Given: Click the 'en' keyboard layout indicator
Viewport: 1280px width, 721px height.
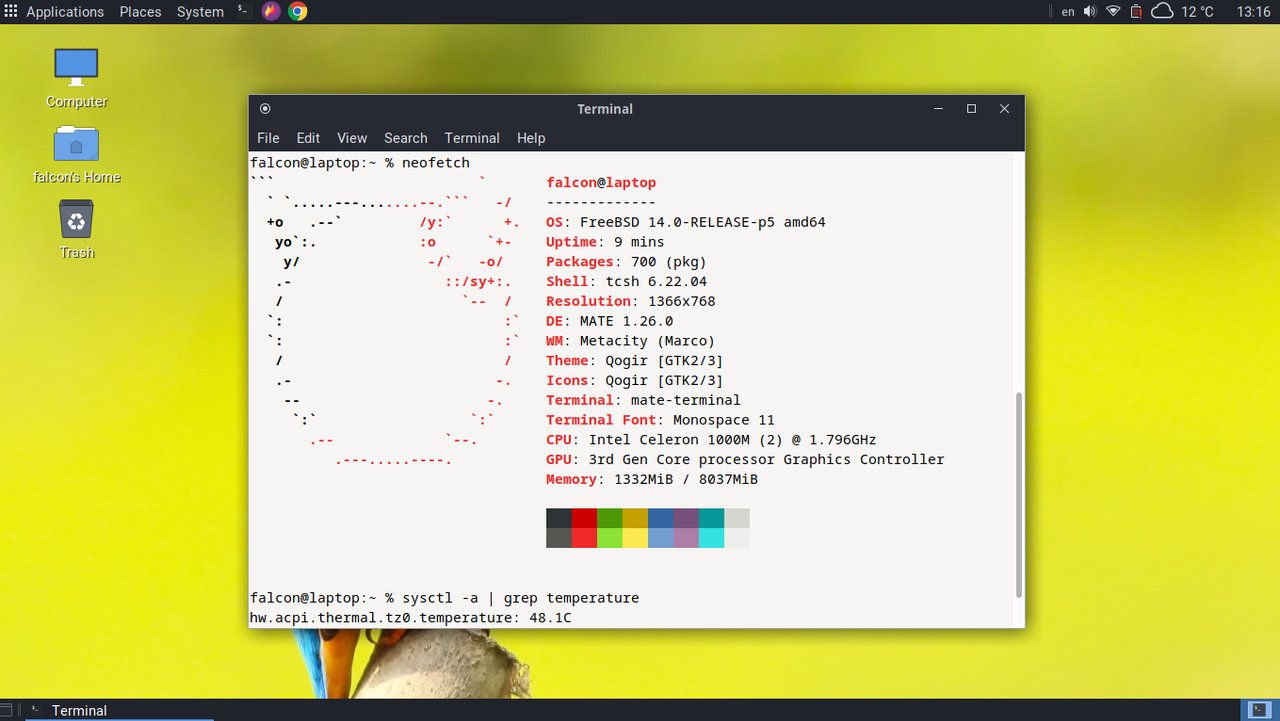Looking at the screenshot, I should point(1068,12).
